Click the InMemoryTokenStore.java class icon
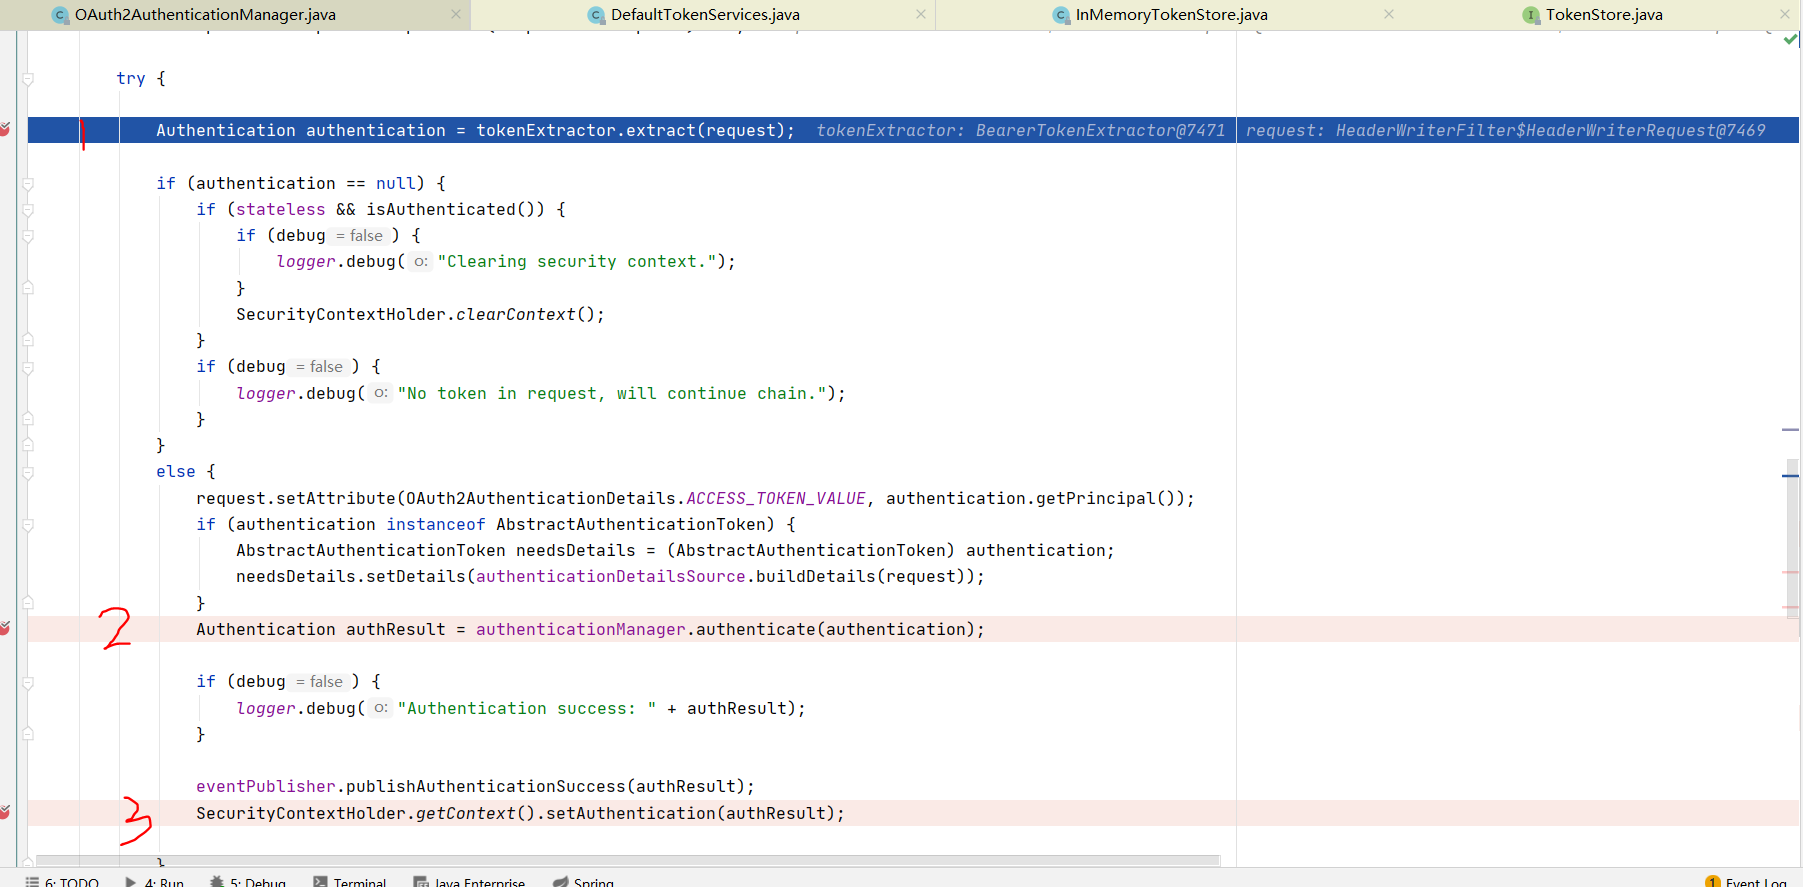This screenshot has height=887, width=1803. pyautogui.click(x=1061, y=15)
